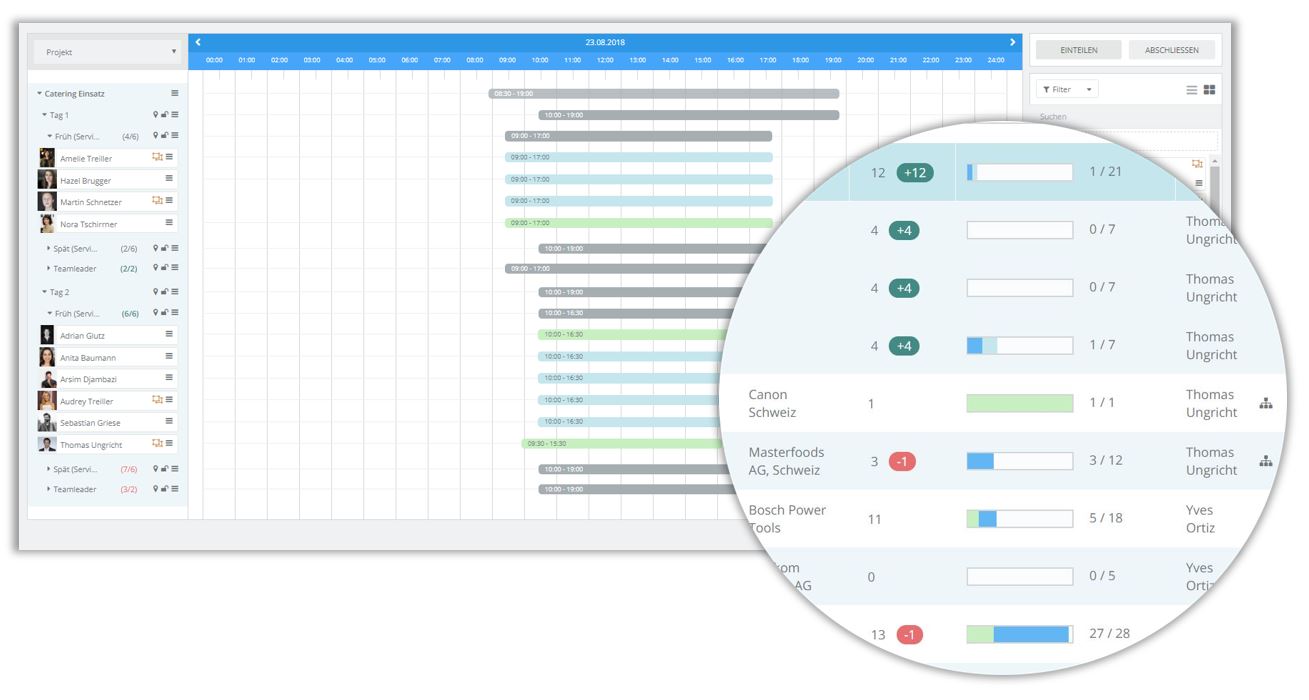Collapse the Catering Einsatz tree node
The image size is (1309, 700).
40,94
